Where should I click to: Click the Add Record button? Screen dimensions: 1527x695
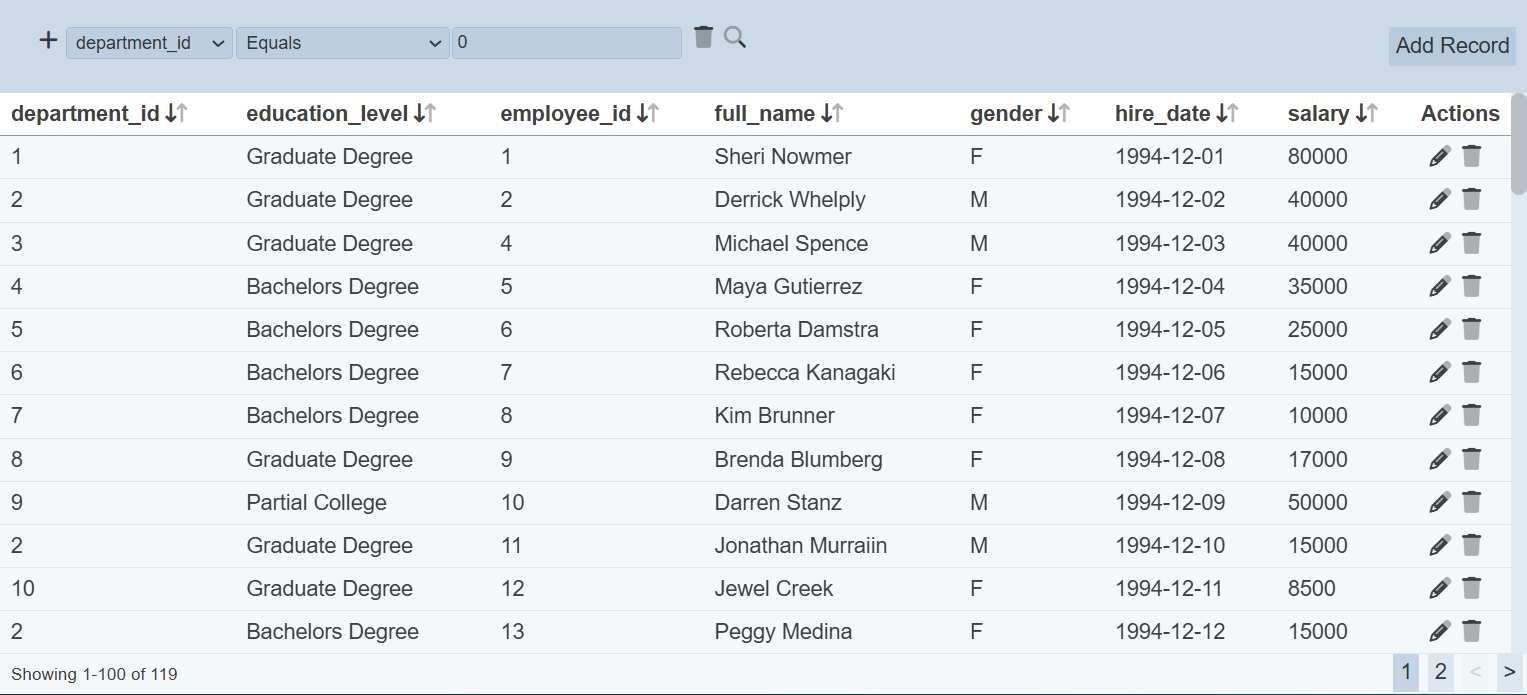click(1451, 46)
